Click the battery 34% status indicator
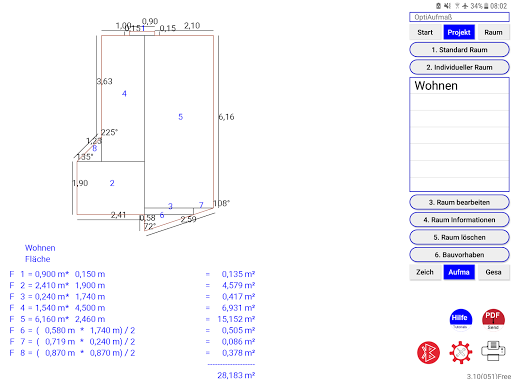Viewport: 512px width, 384px height. 479,6
